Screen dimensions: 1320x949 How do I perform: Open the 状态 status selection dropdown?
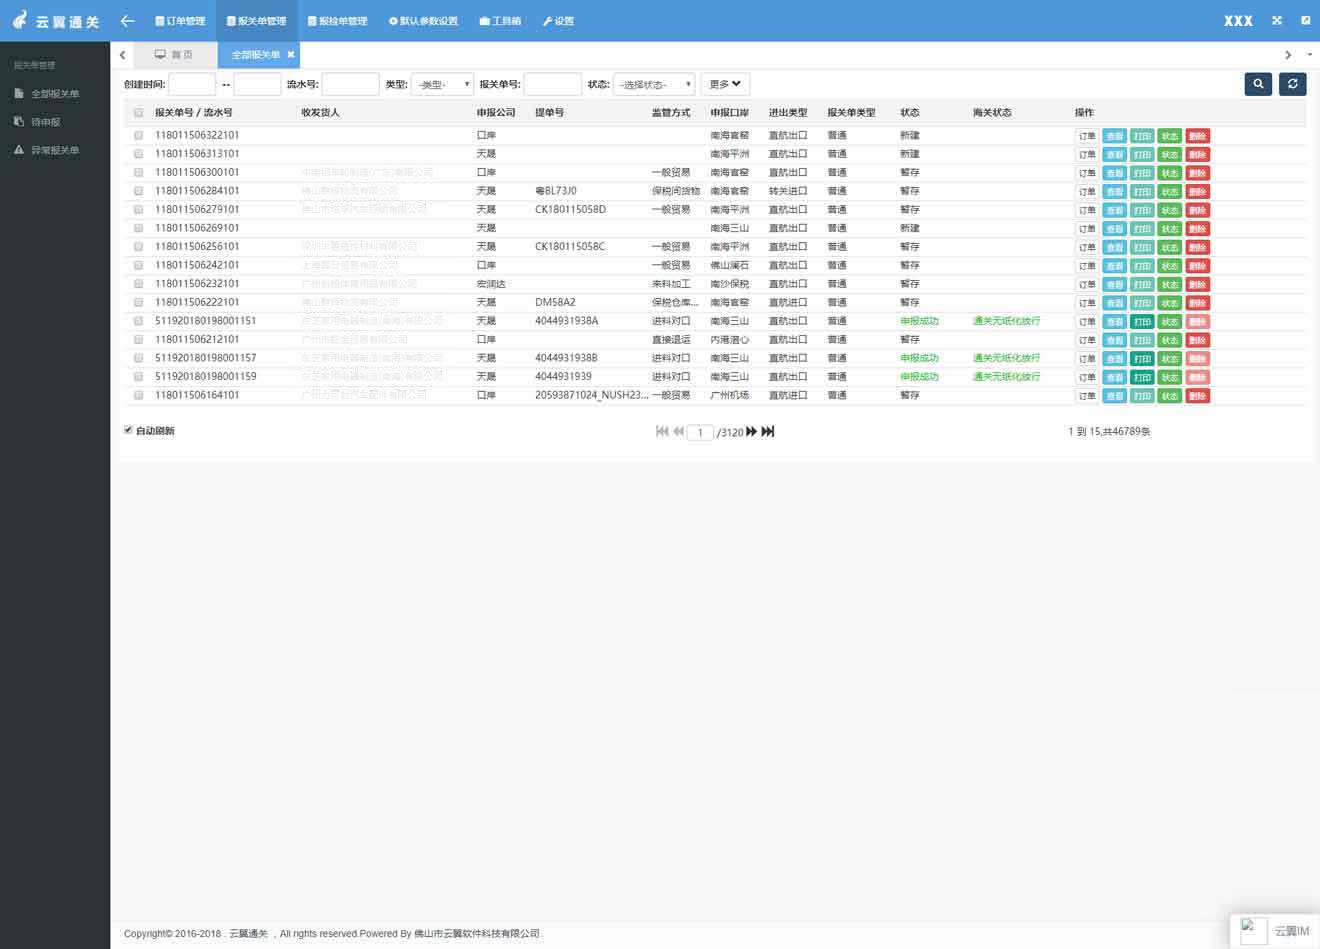click(654, 85)
